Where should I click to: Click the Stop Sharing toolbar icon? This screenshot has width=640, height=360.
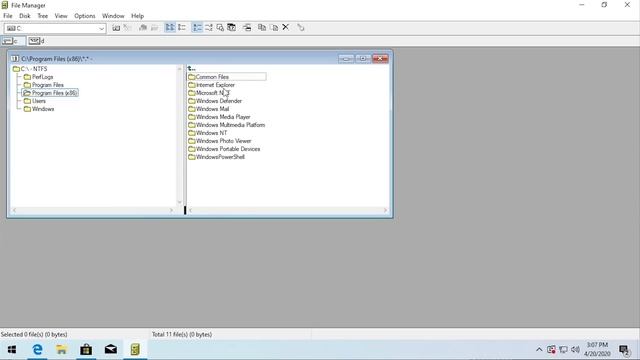(x=154, y=28)
